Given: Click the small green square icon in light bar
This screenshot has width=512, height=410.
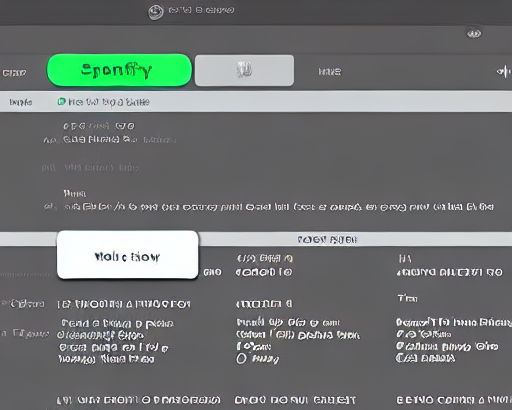Looking at the screenshot, I should click(61, 101).
